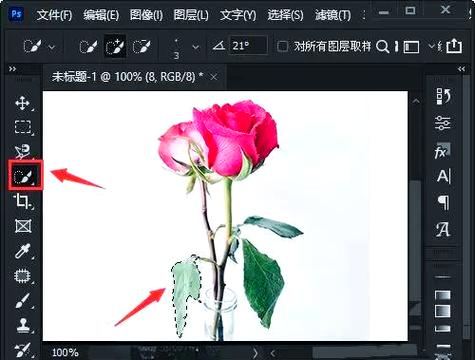Minimize the Photoshop window
The image size is (475, 360).
[384, 12]
